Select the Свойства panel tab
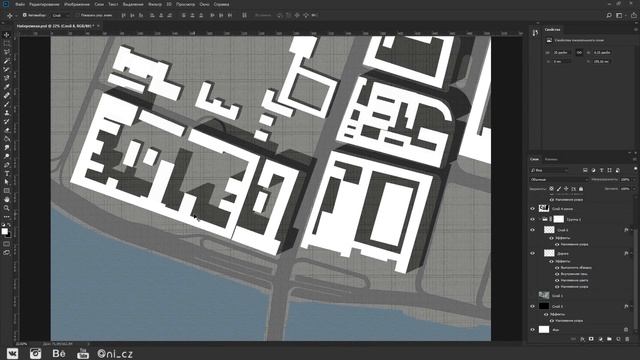The width and height of the screenshot is (640, 360). pyautogui.click(x=552, y=29)
